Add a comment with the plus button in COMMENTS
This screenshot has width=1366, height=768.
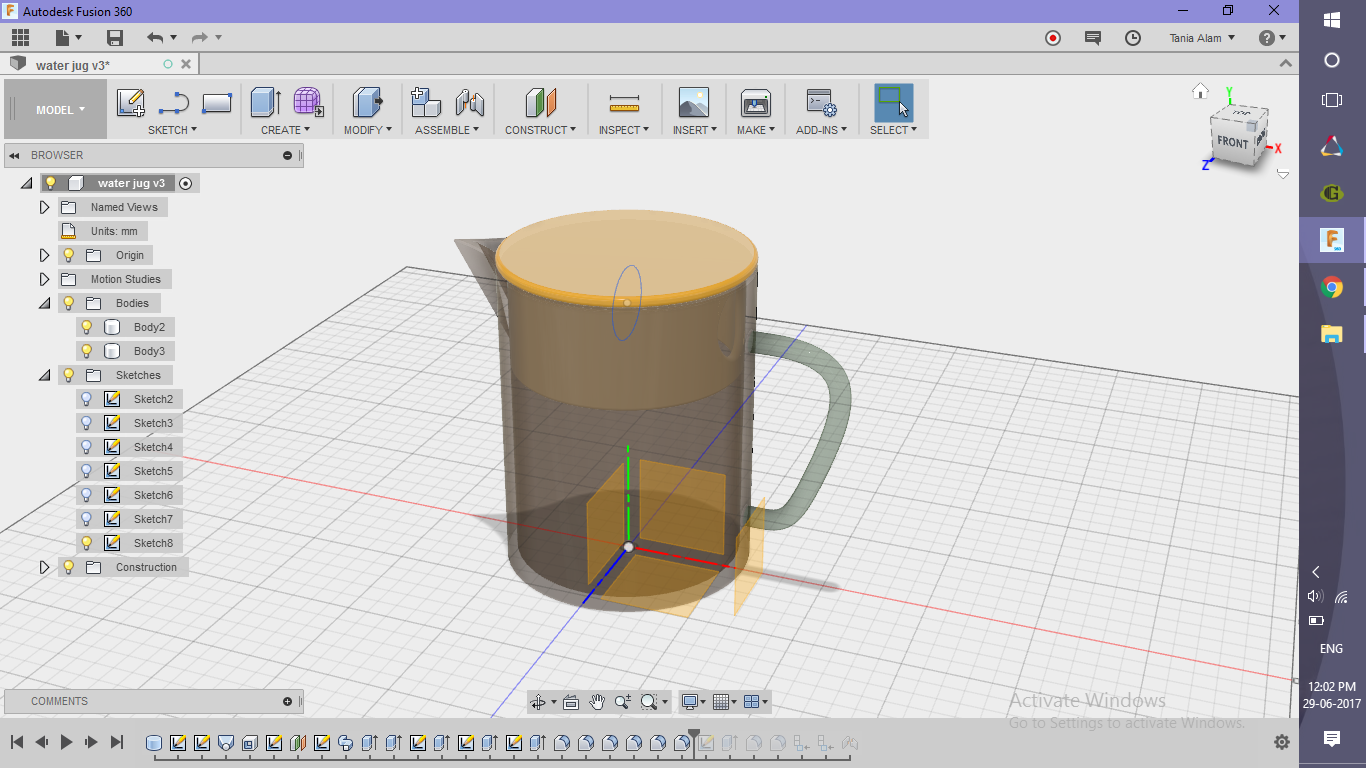click(x=287, y=701)
